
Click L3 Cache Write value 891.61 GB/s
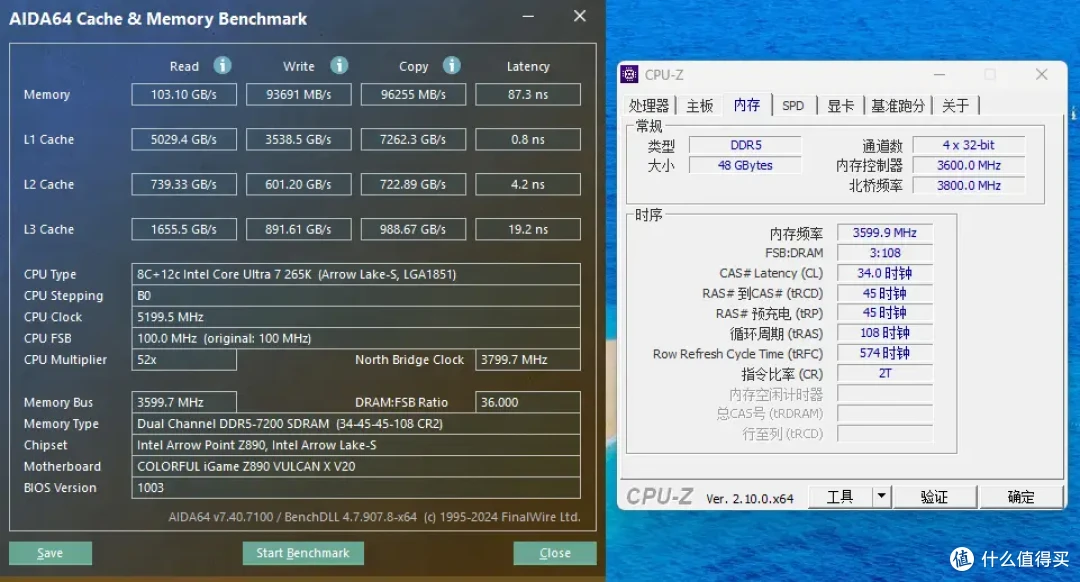[x=299, y=229]
